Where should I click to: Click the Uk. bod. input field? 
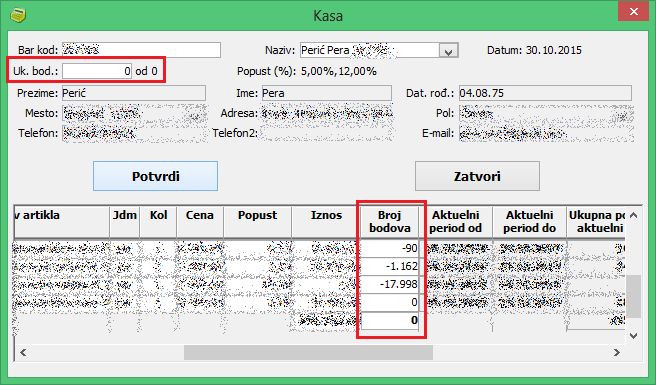coord(97,71)
